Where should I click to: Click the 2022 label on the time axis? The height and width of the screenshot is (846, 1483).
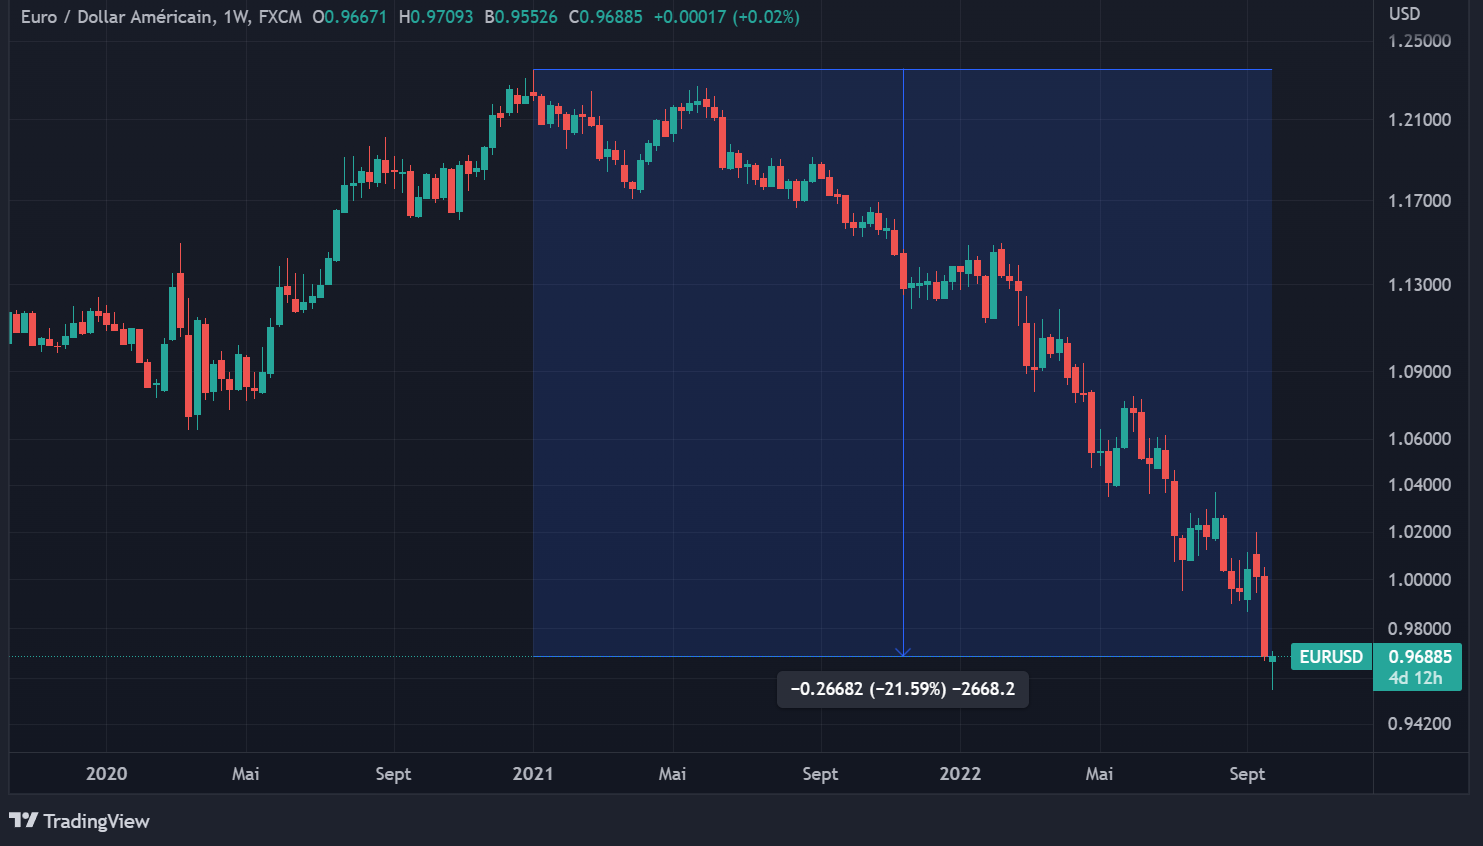click(x=960, y=773)
